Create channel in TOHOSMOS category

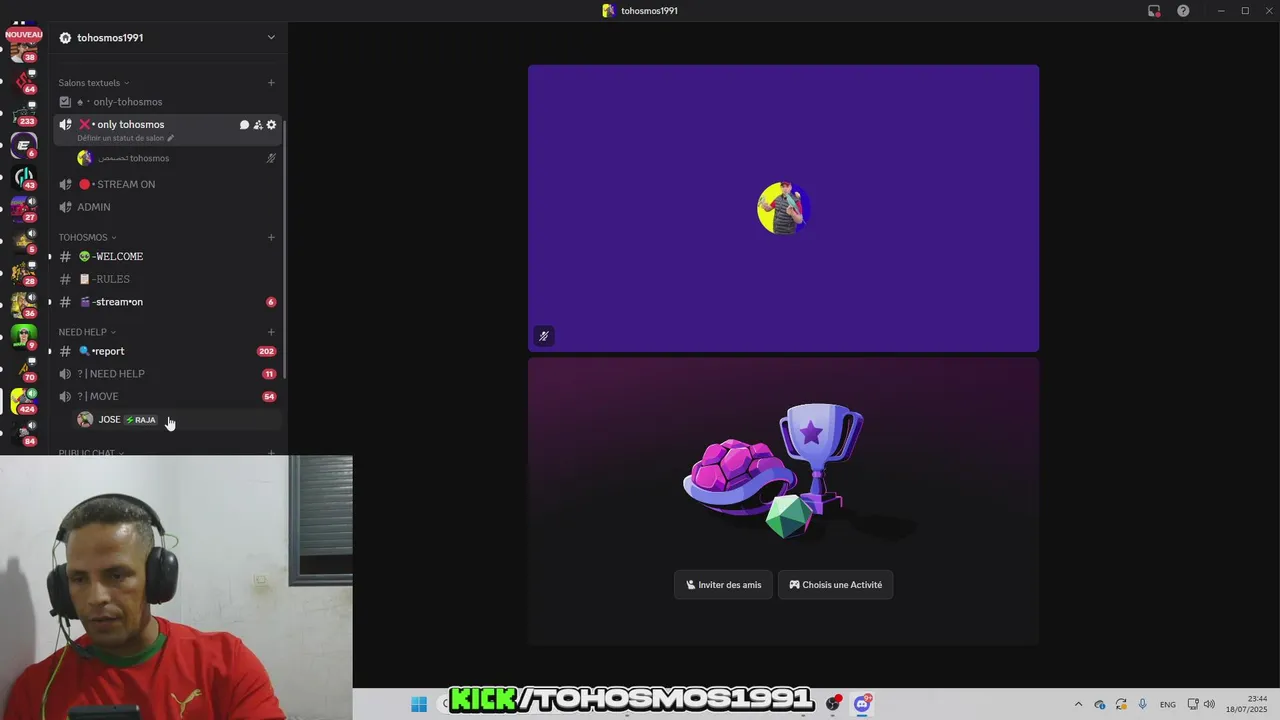point(271,237)
